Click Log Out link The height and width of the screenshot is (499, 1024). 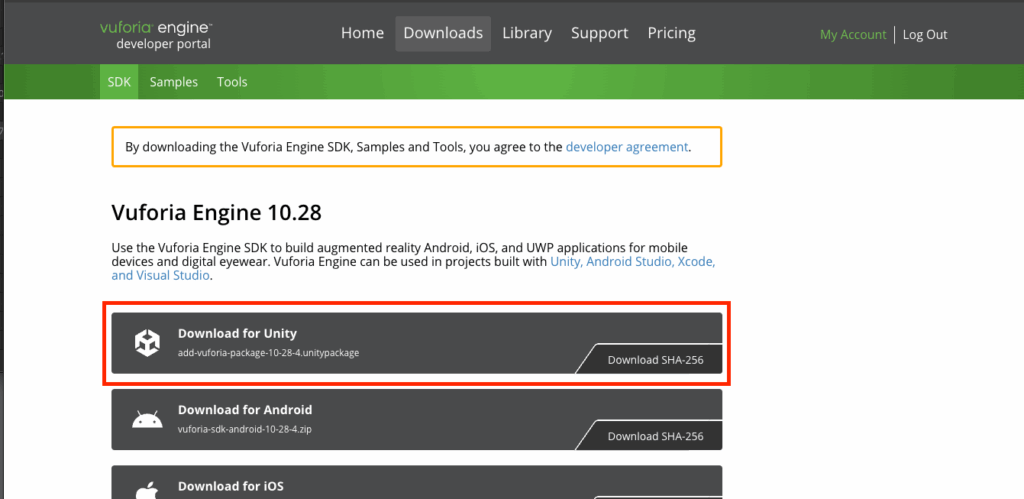pos(925,35)
